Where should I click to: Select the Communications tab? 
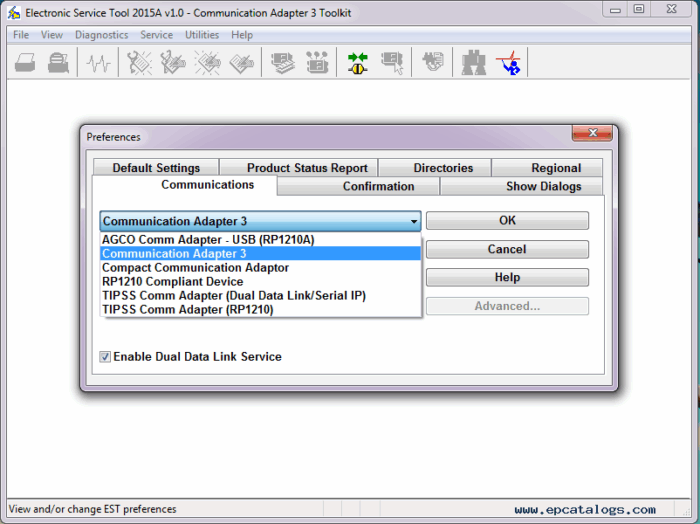point(185,185)
